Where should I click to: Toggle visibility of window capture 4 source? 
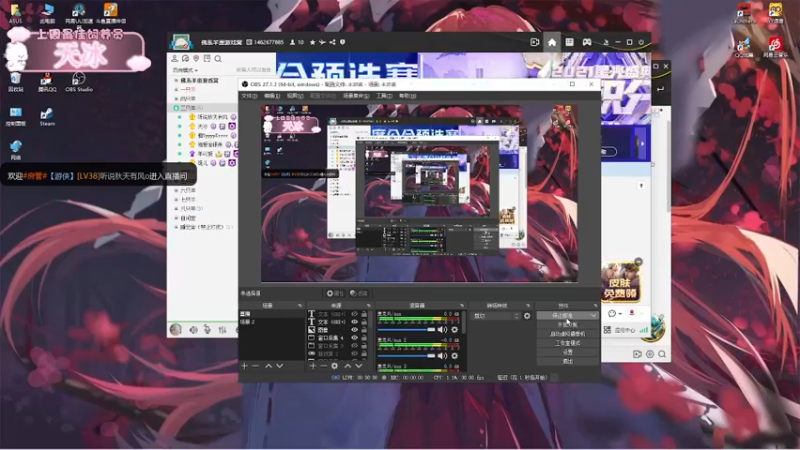point(355,338)
